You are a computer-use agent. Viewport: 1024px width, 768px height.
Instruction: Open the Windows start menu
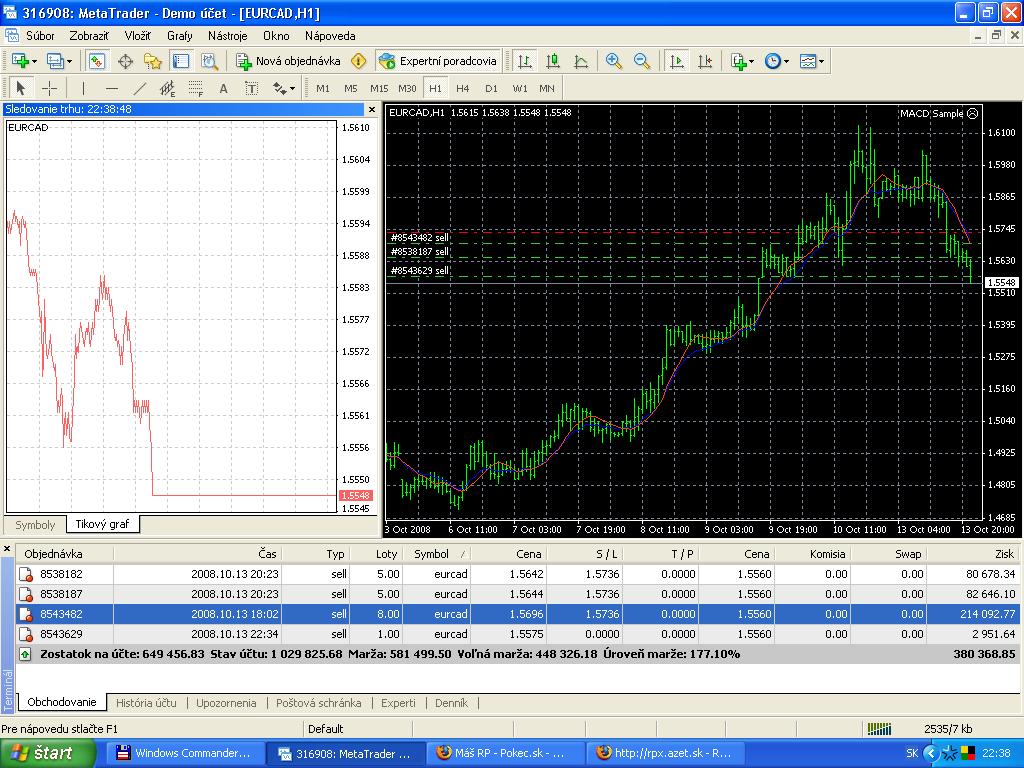click(x=41, y=753)
